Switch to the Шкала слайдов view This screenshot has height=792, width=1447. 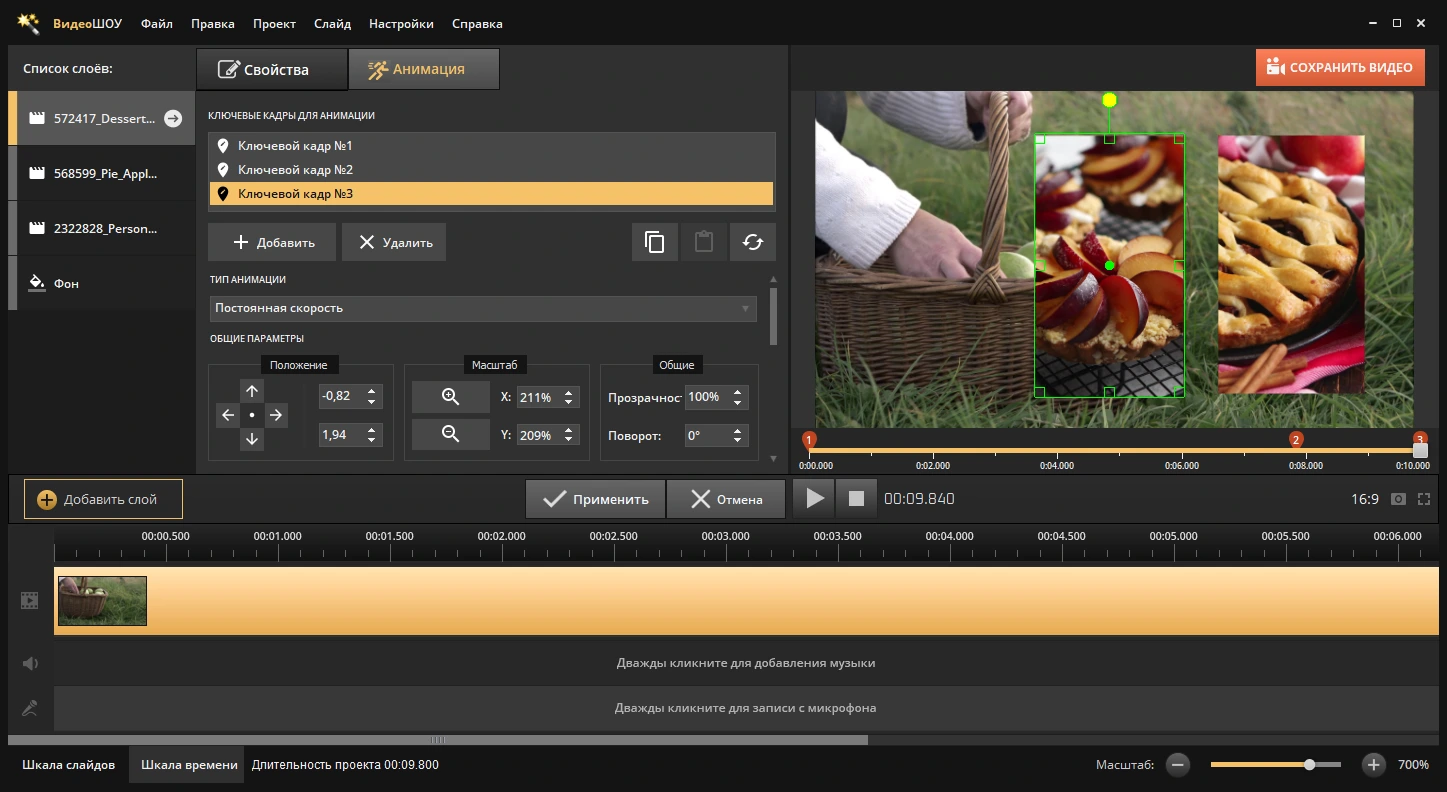pos(68,765)
